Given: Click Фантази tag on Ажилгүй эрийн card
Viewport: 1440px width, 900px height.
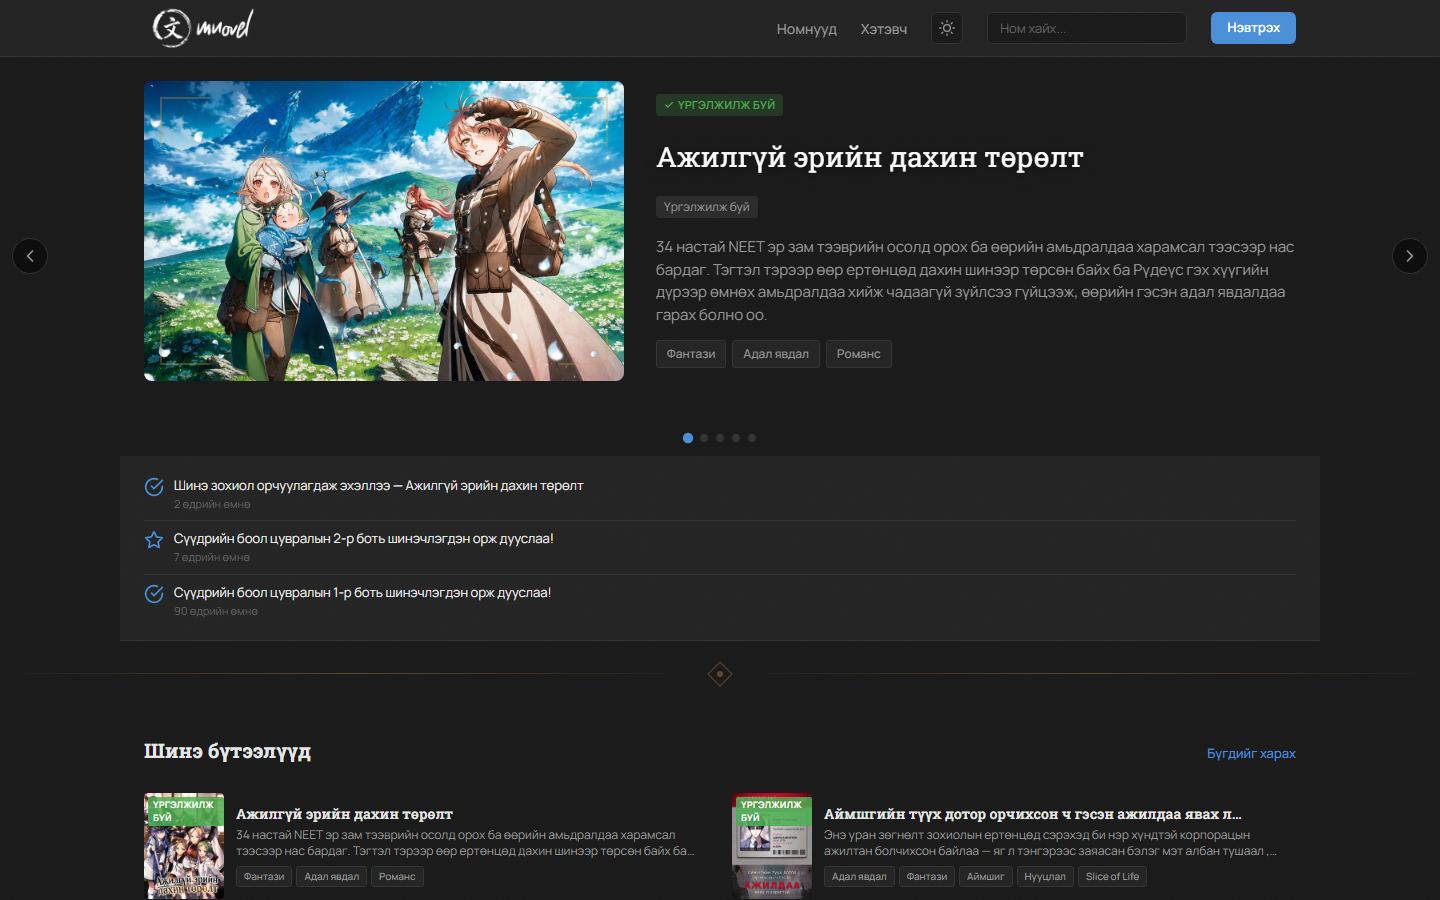Looking at the screenshot, I should pos(264,877).
